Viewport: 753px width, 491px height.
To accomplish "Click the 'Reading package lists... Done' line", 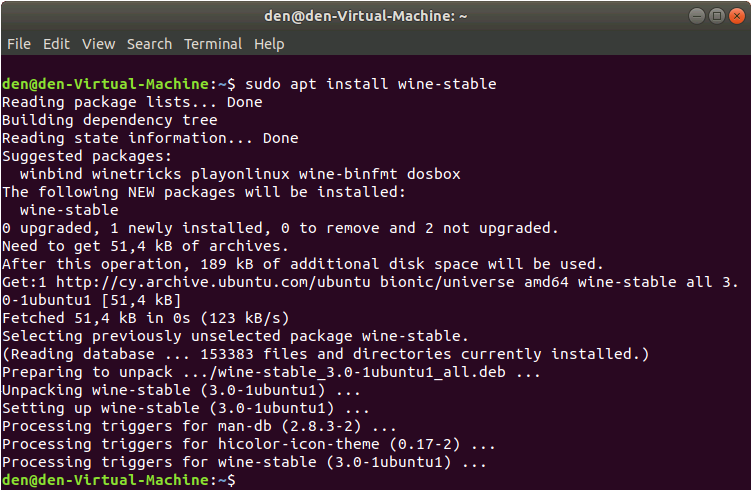I will (x=132, y=102).
